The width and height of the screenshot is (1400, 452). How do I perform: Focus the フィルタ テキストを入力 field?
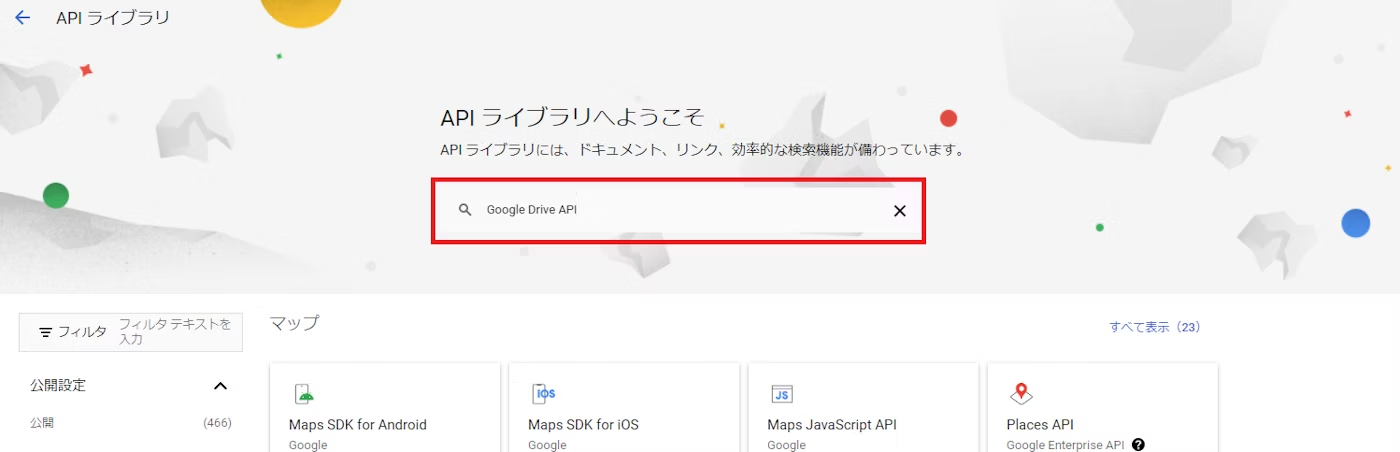(x=176, y=332)
